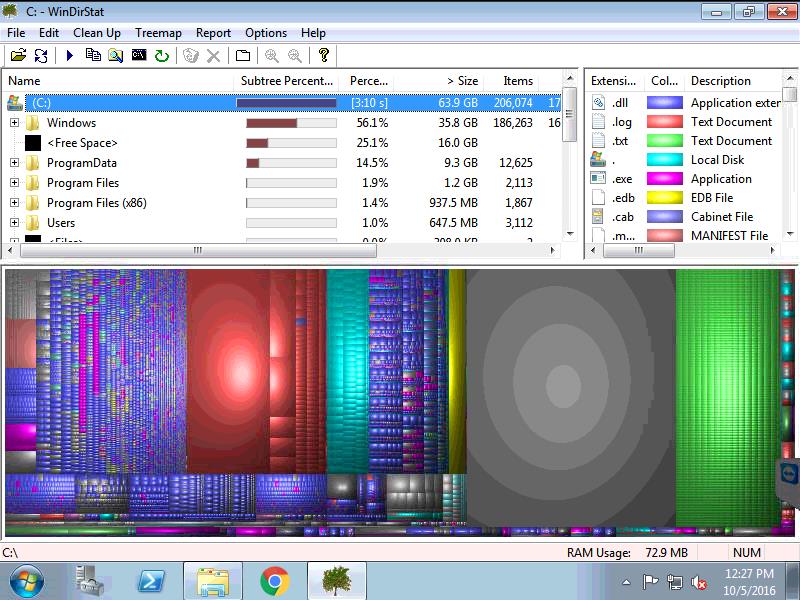Click the Refresh All toolbar icon
The width and height of the screenshot is (800, 600).
pyautogui.click(x=41, y=55)
